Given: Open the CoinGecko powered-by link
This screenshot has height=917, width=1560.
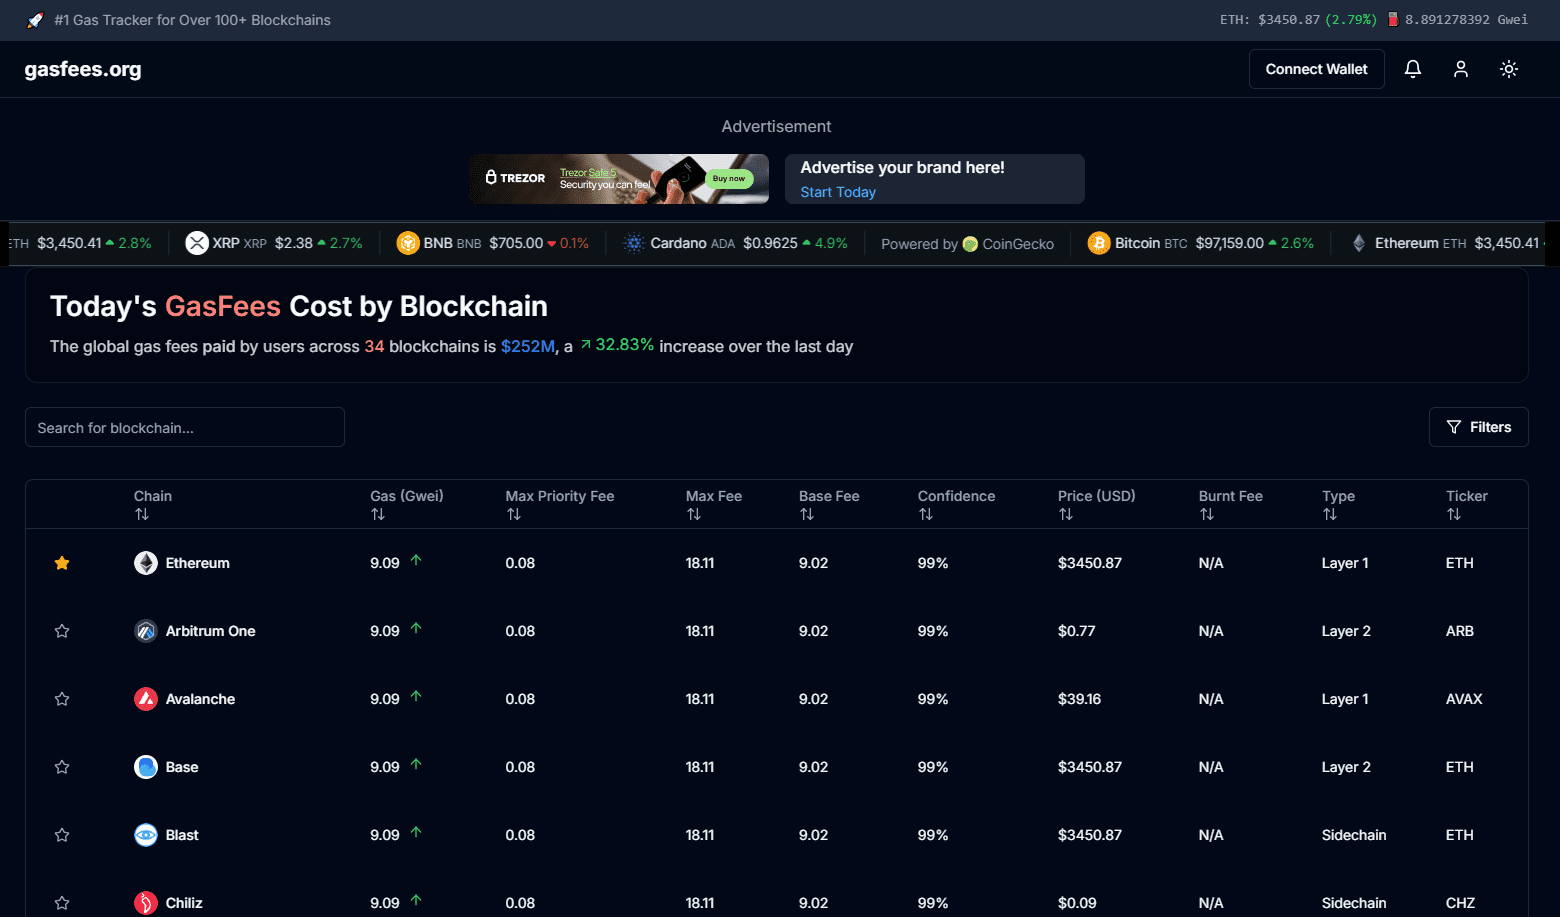Looking at the screenshot, I should coord(967,244).
